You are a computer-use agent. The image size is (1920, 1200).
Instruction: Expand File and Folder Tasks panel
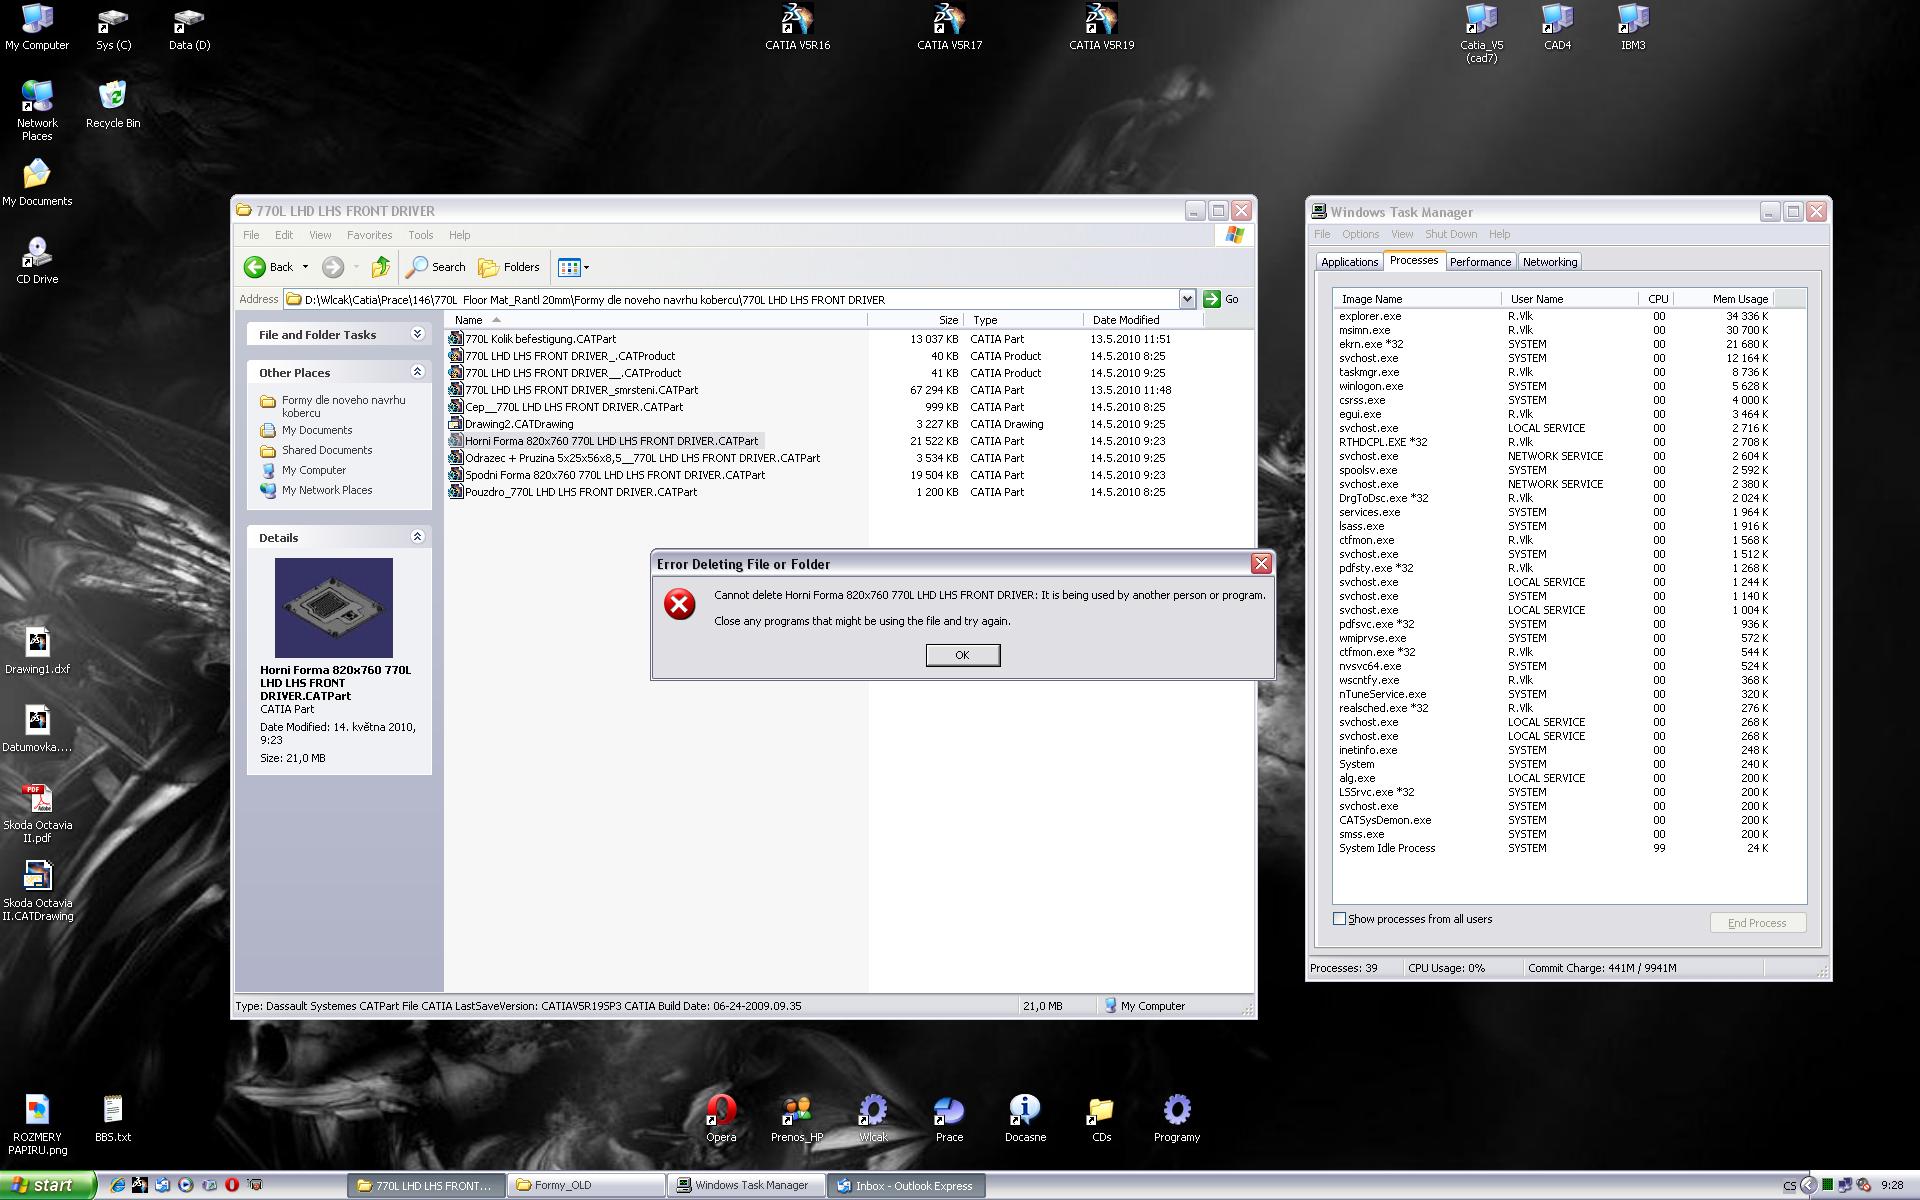click(418, 334)
